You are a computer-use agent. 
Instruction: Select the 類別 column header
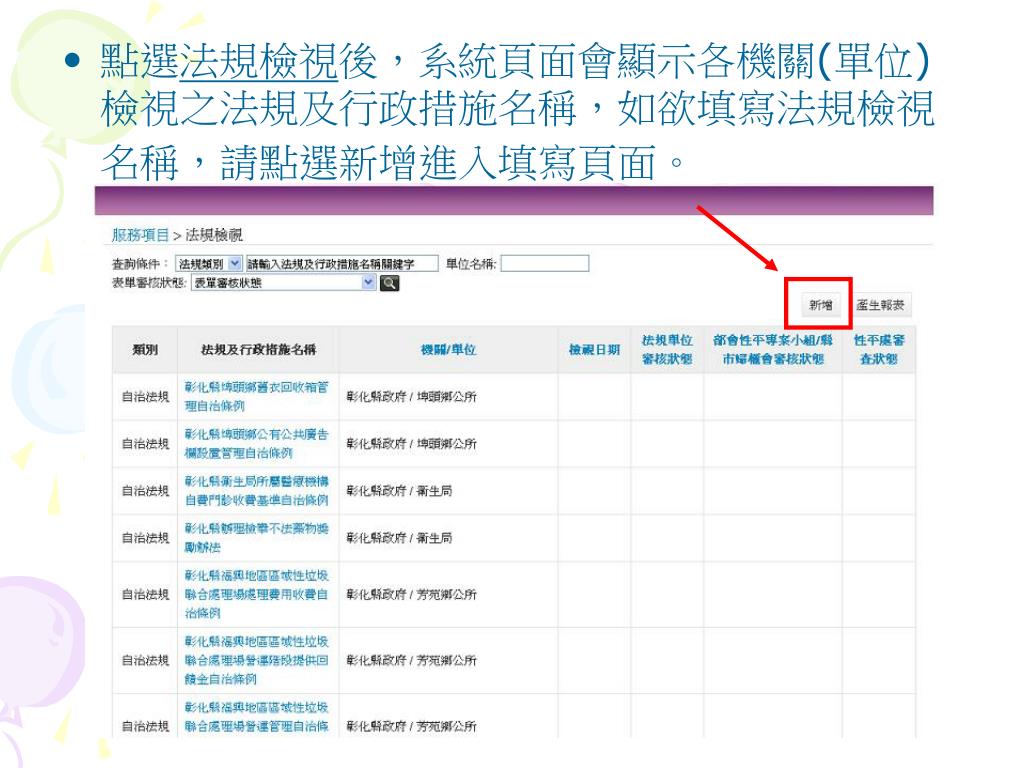click(145, 350)
